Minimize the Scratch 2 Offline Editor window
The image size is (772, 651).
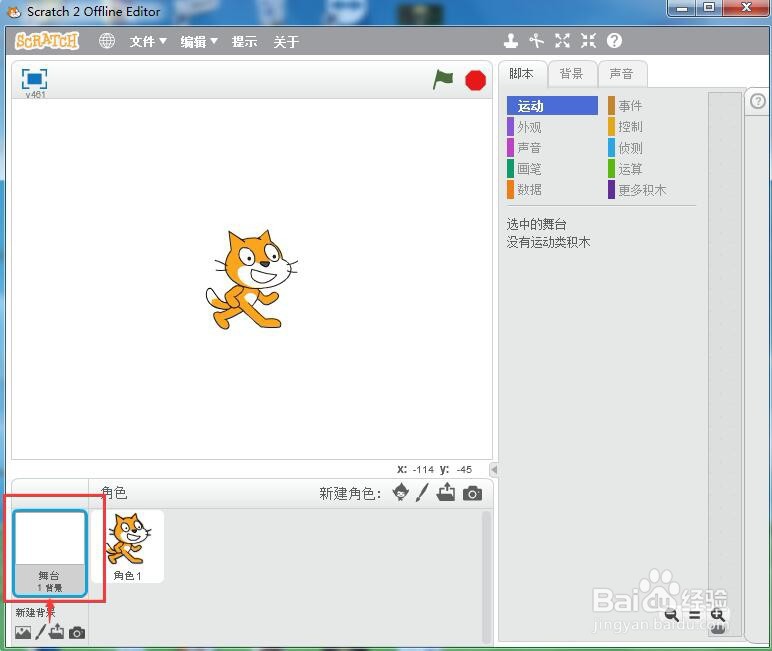click(x=682, y=8)
